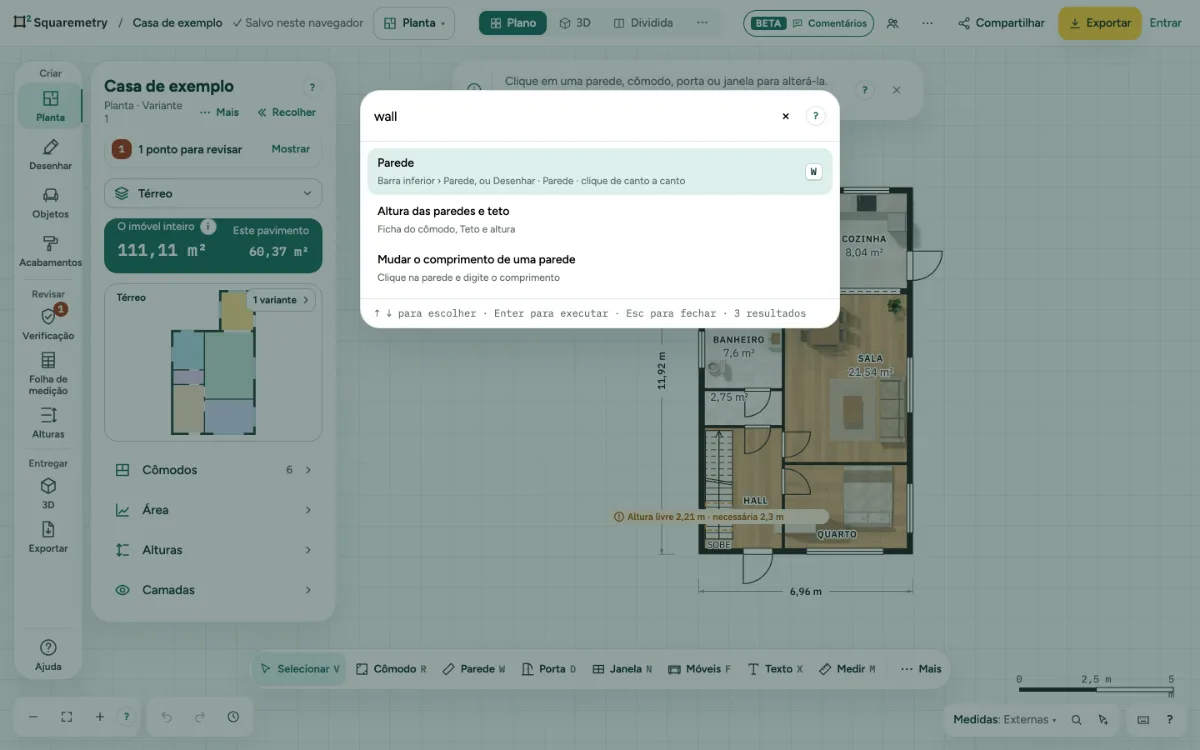Image resolution: width=1200 pixels, height=750 pixels.
Task: Switch to the Plano view
Action: point(513,23)
